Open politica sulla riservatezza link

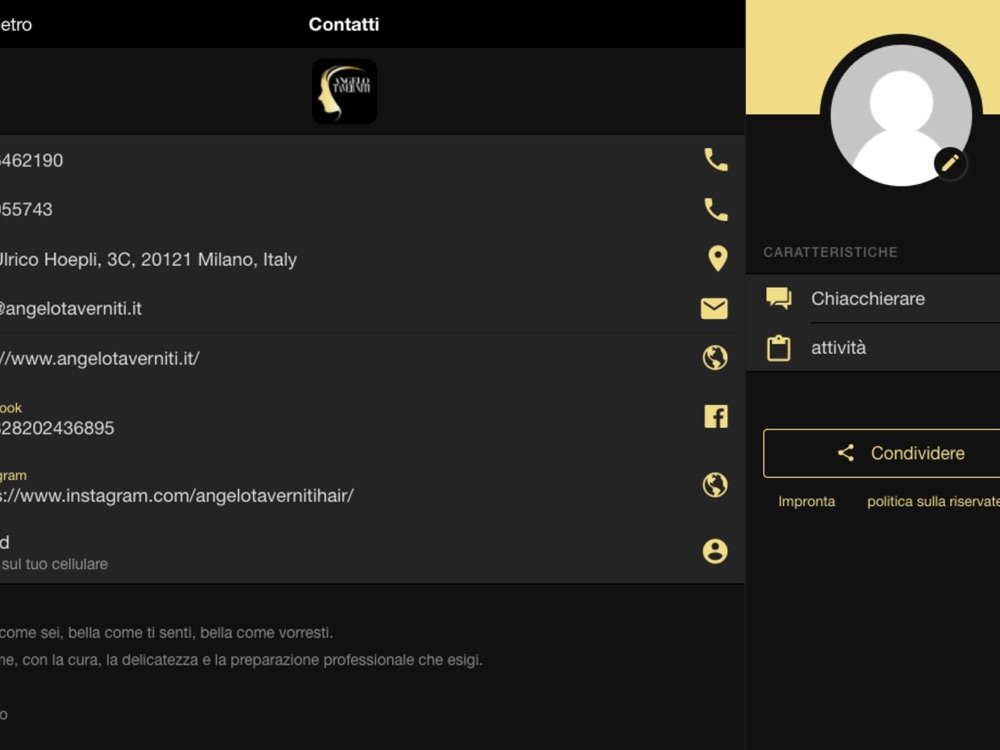pyautogui.click(x=932, y=501)
